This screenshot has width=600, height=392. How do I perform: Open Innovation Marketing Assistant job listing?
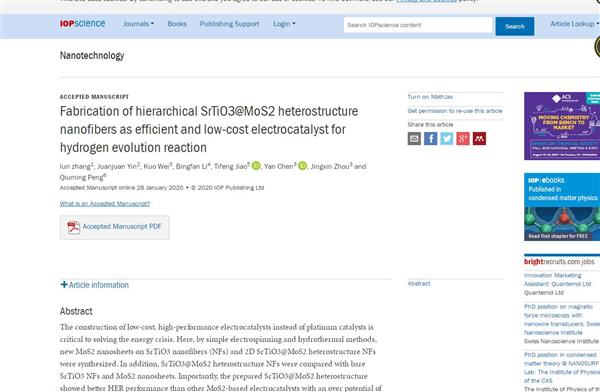558,279
